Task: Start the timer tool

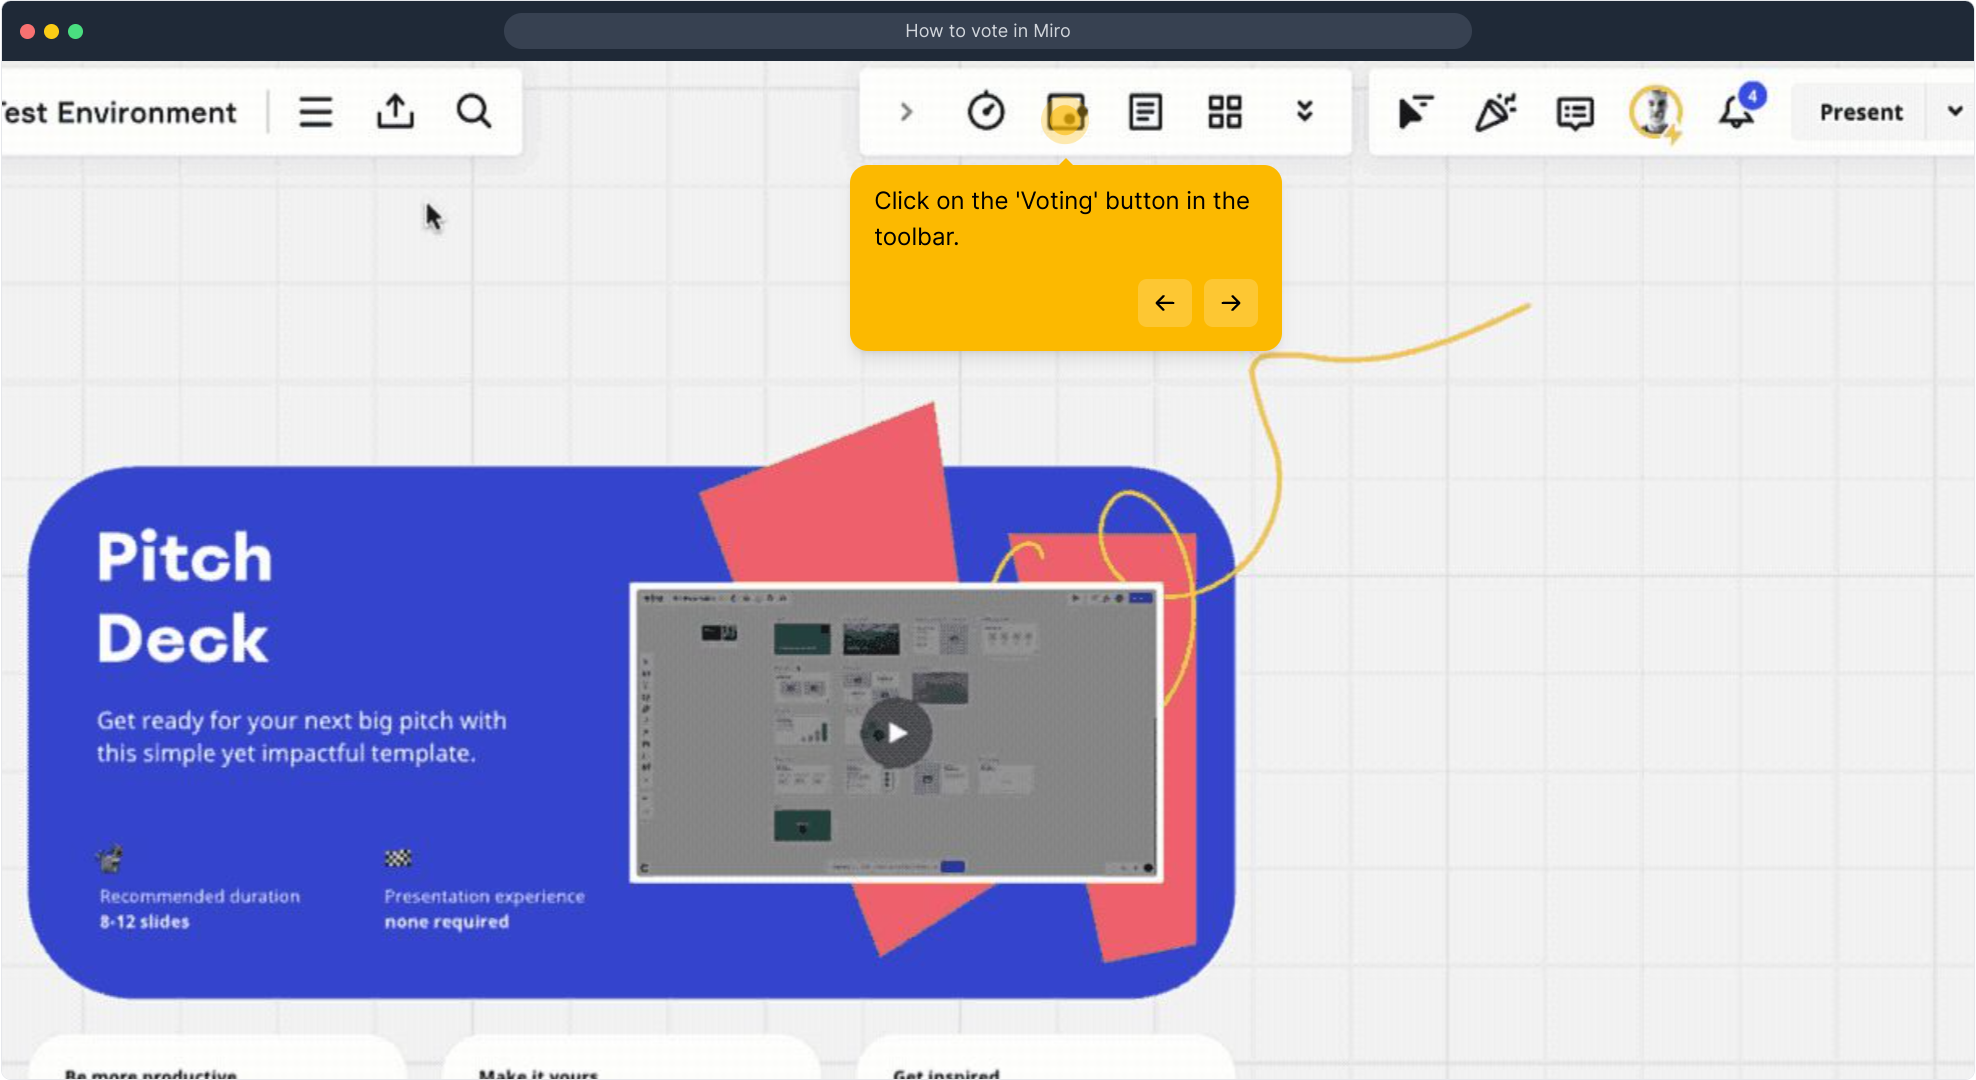Action: (986, 112)
